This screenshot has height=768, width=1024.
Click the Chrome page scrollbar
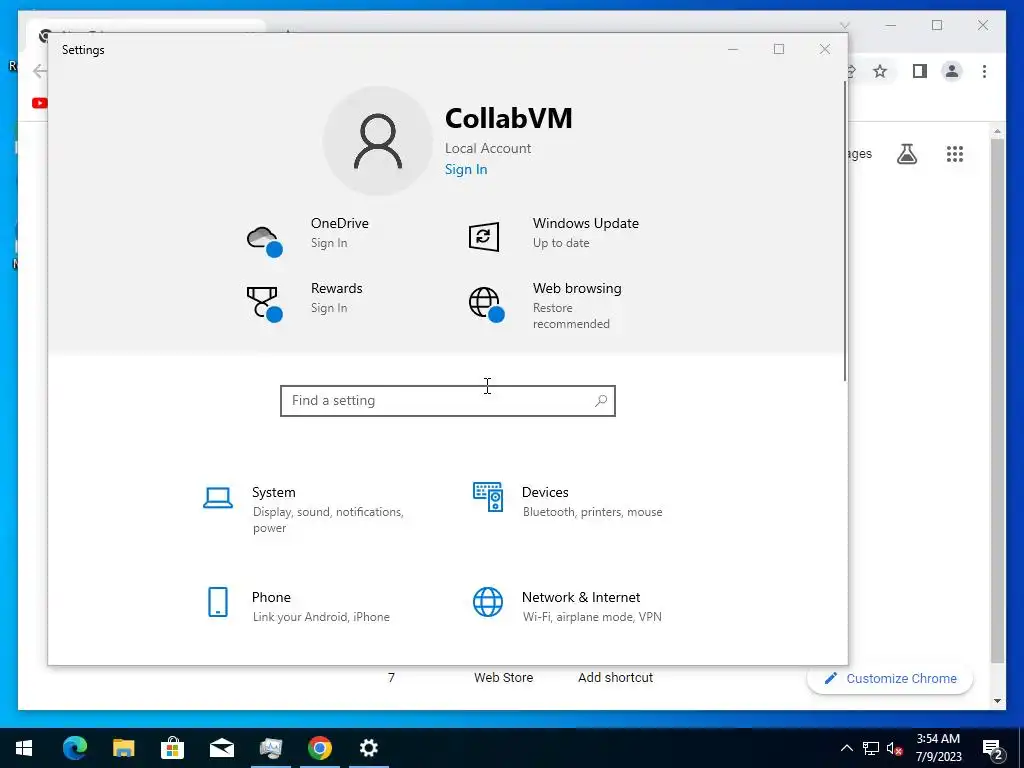coord(997,400)
